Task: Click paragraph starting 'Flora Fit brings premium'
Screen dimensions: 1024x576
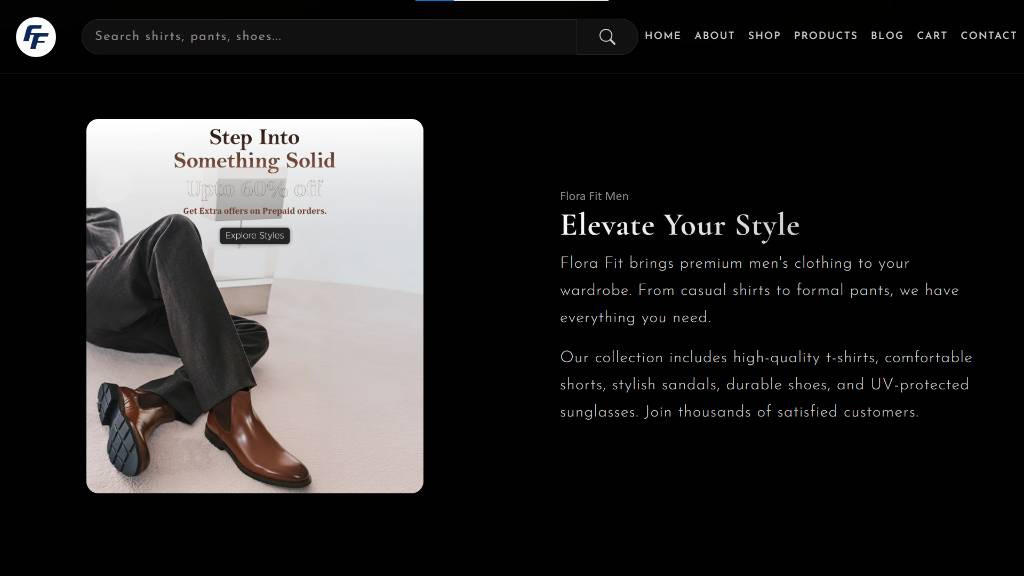Action: point(759,291)
